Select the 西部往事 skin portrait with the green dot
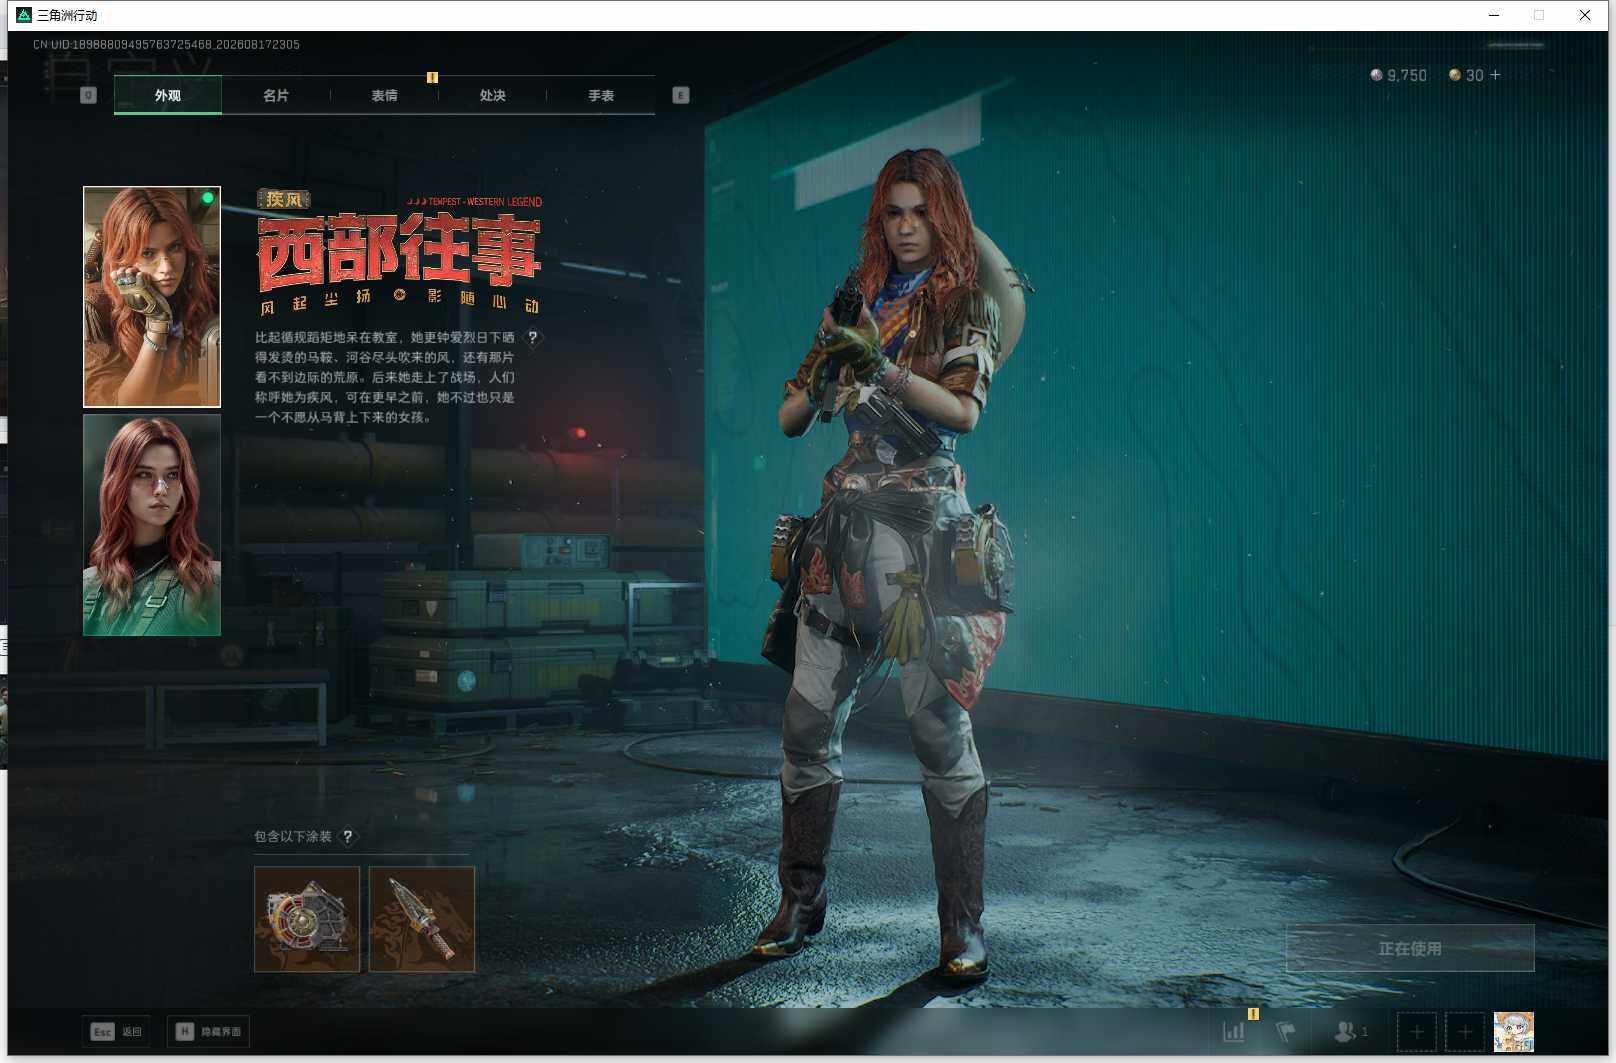This screenshot has height=1063, width=1616. [152, 297]
